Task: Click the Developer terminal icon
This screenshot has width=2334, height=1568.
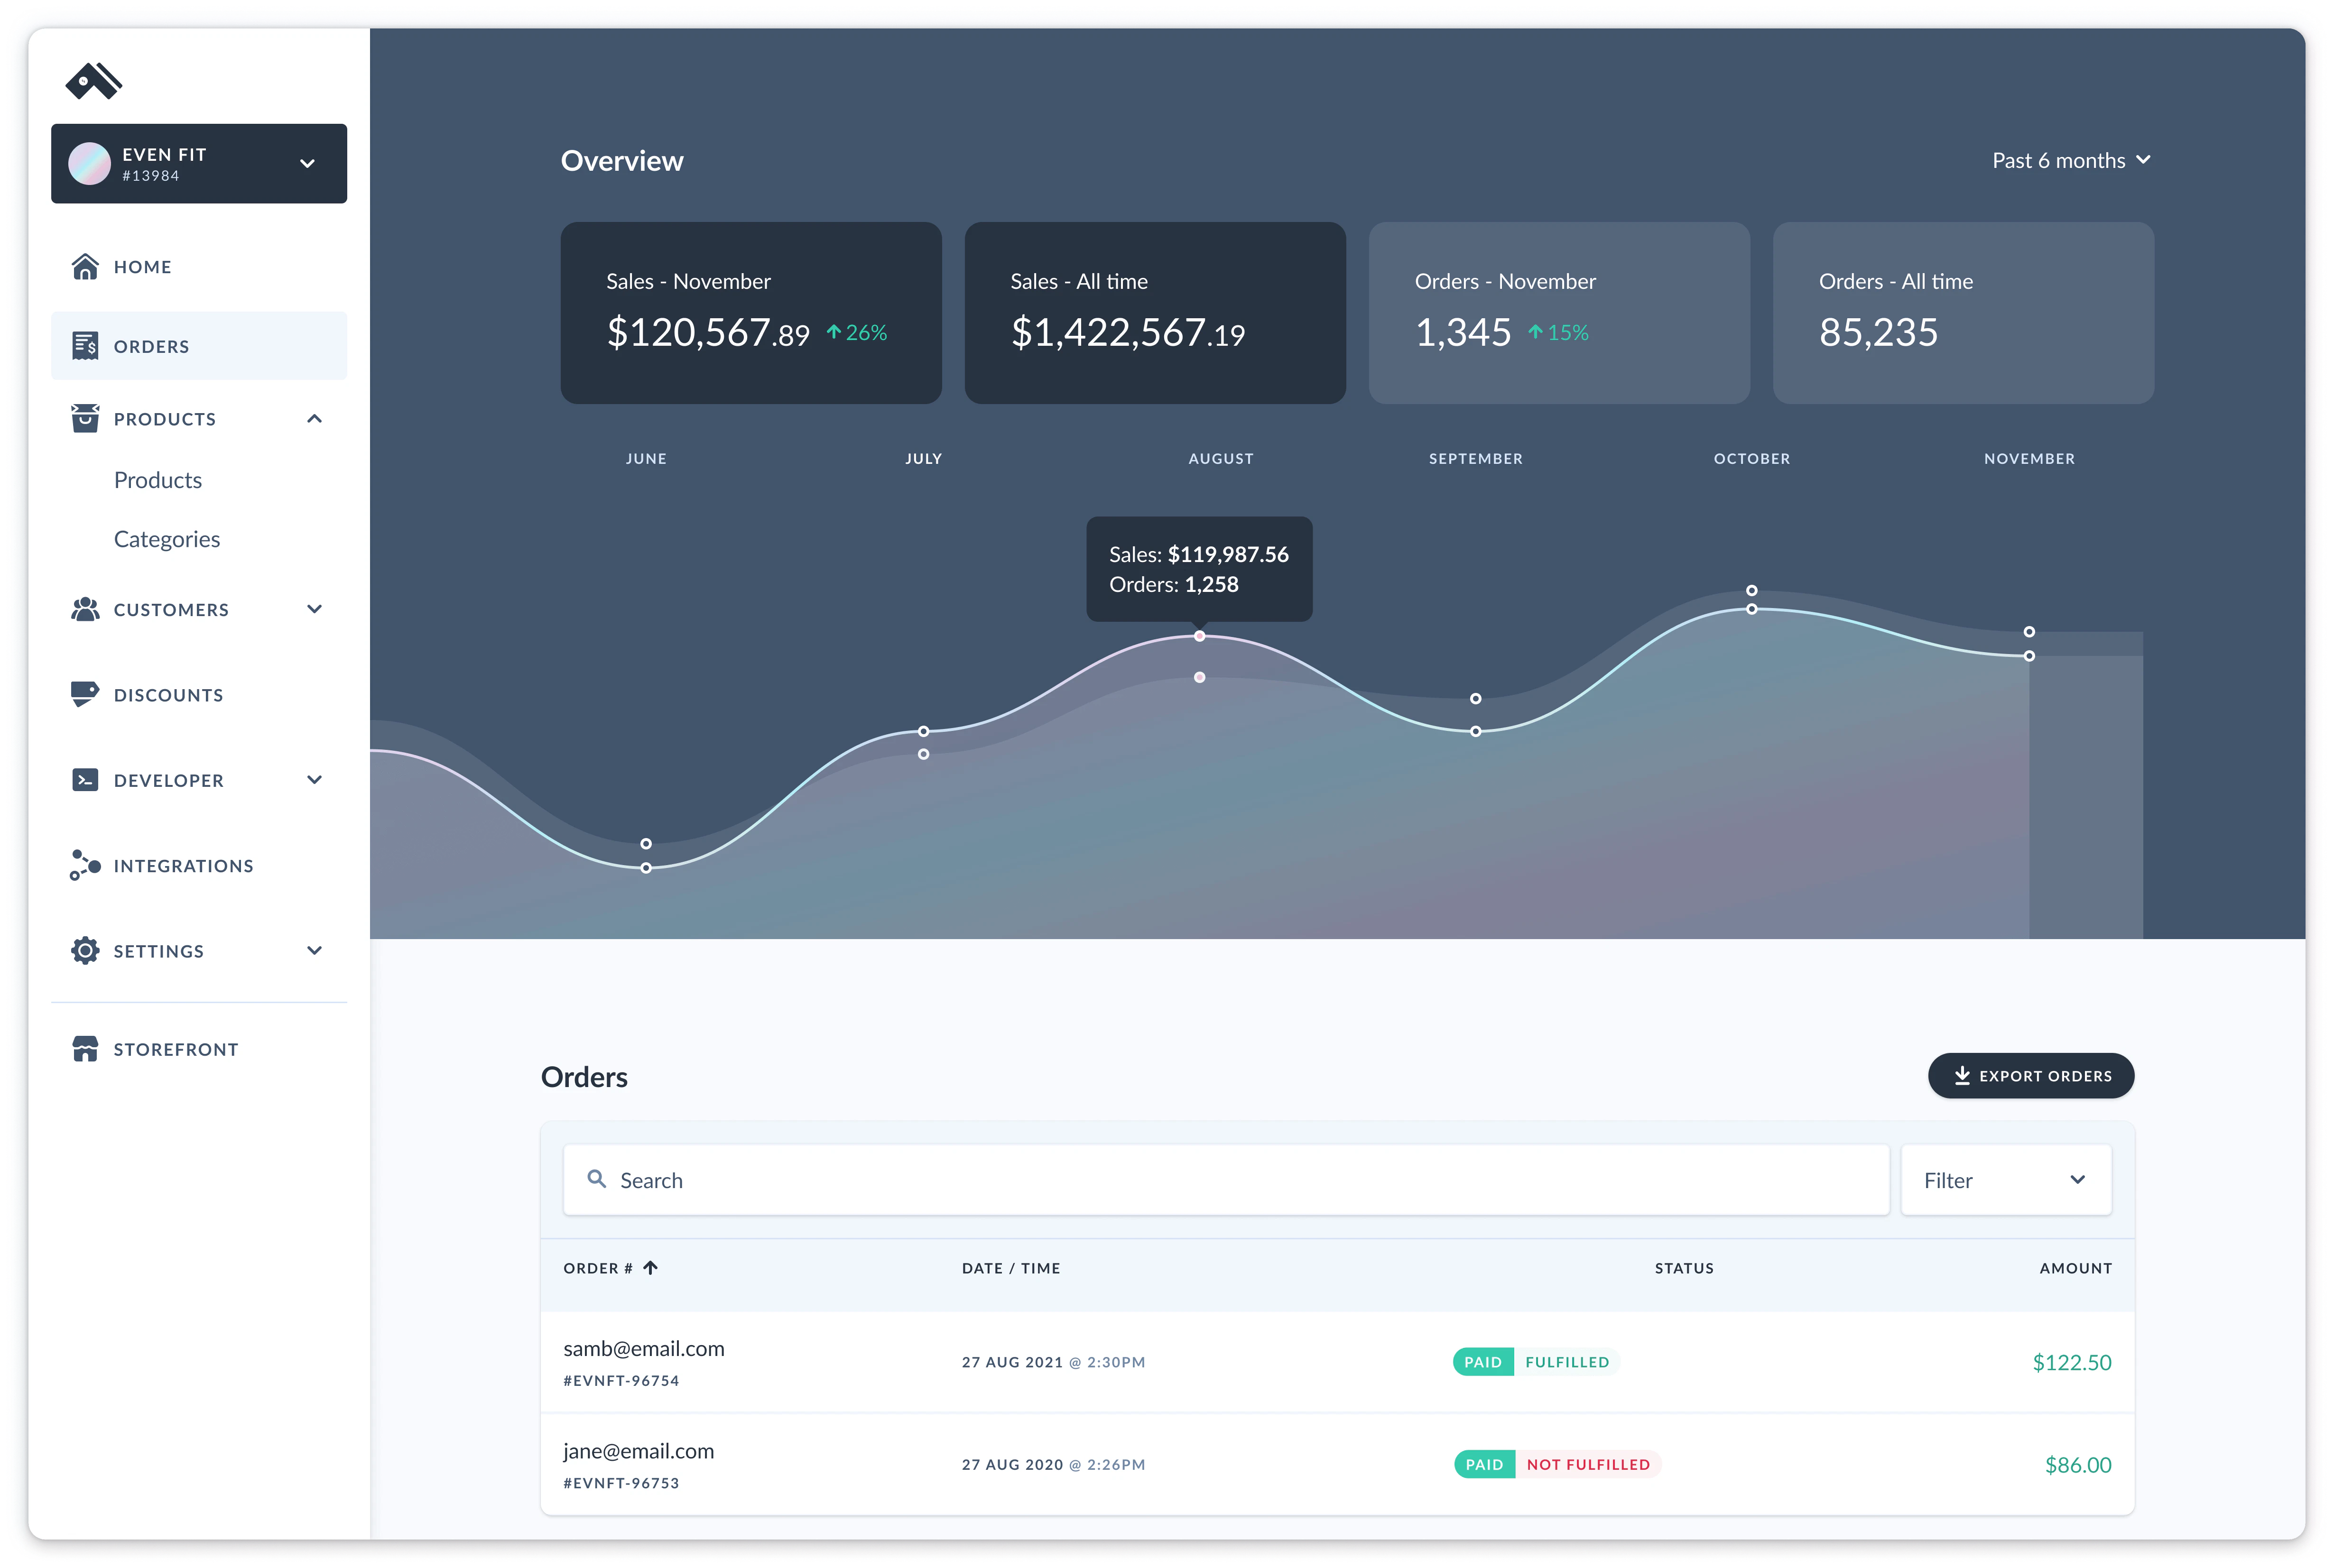Action: coord(85,780)
